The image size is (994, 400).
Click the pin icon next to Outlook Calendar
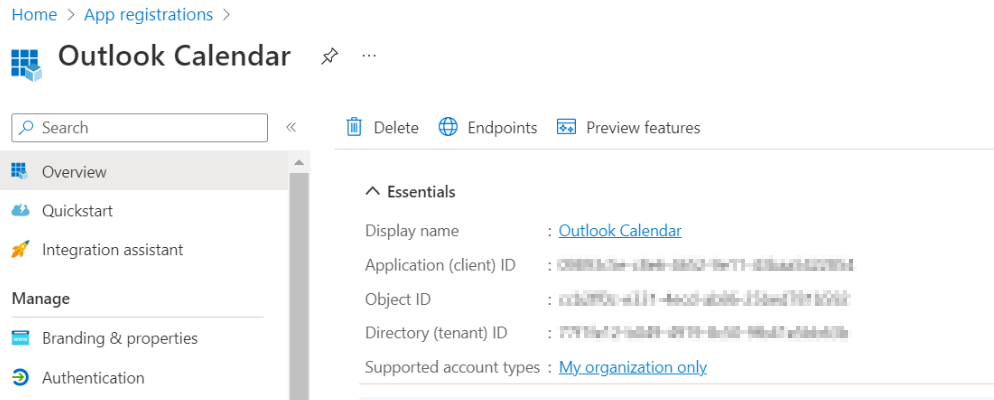click(x=329, y=57)
